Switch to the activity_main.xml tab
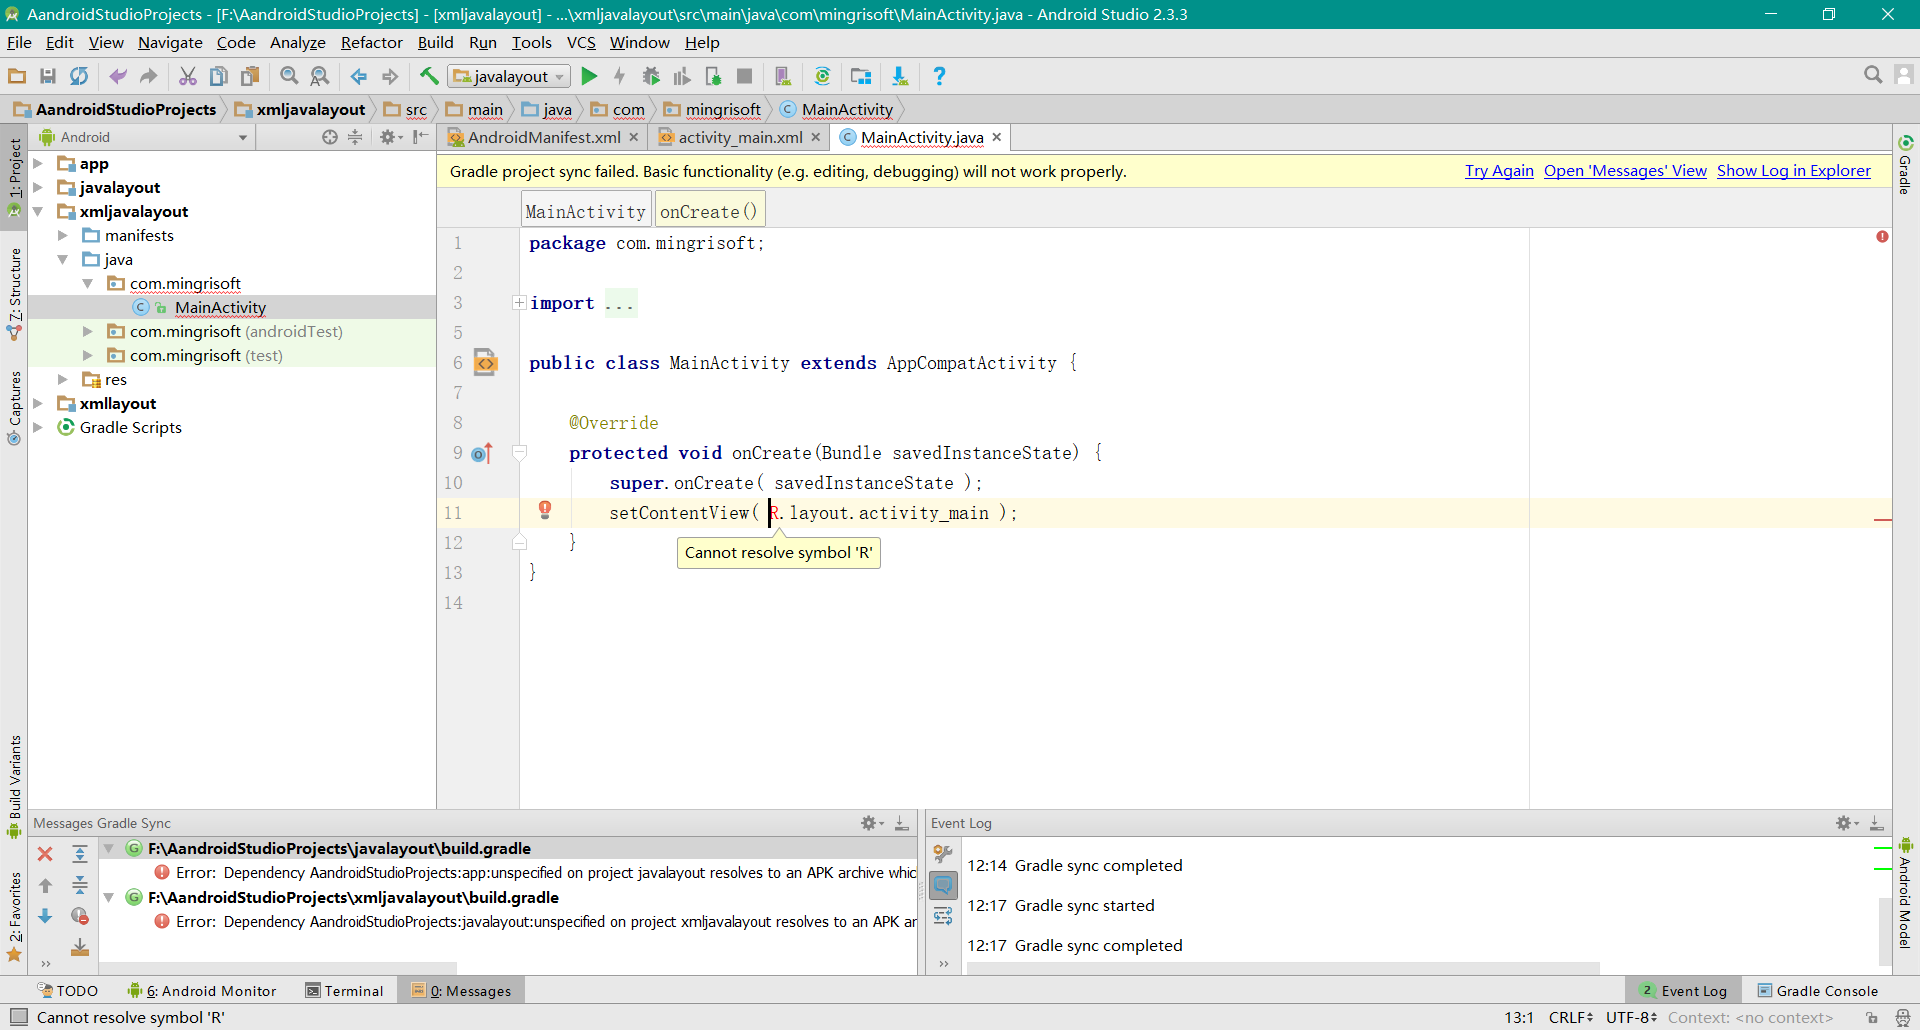The width and height of the screenshot is (1920, 1030). pos(740,137)
